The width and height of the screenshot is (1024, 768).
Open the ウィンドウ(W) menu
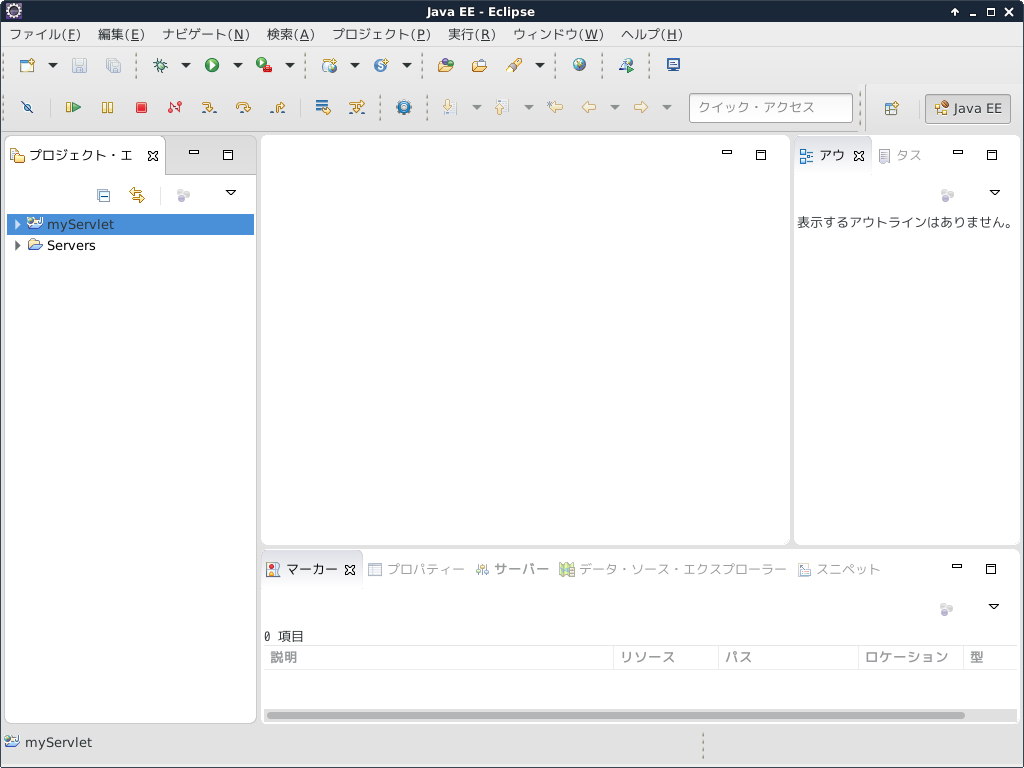click(558, 35)
